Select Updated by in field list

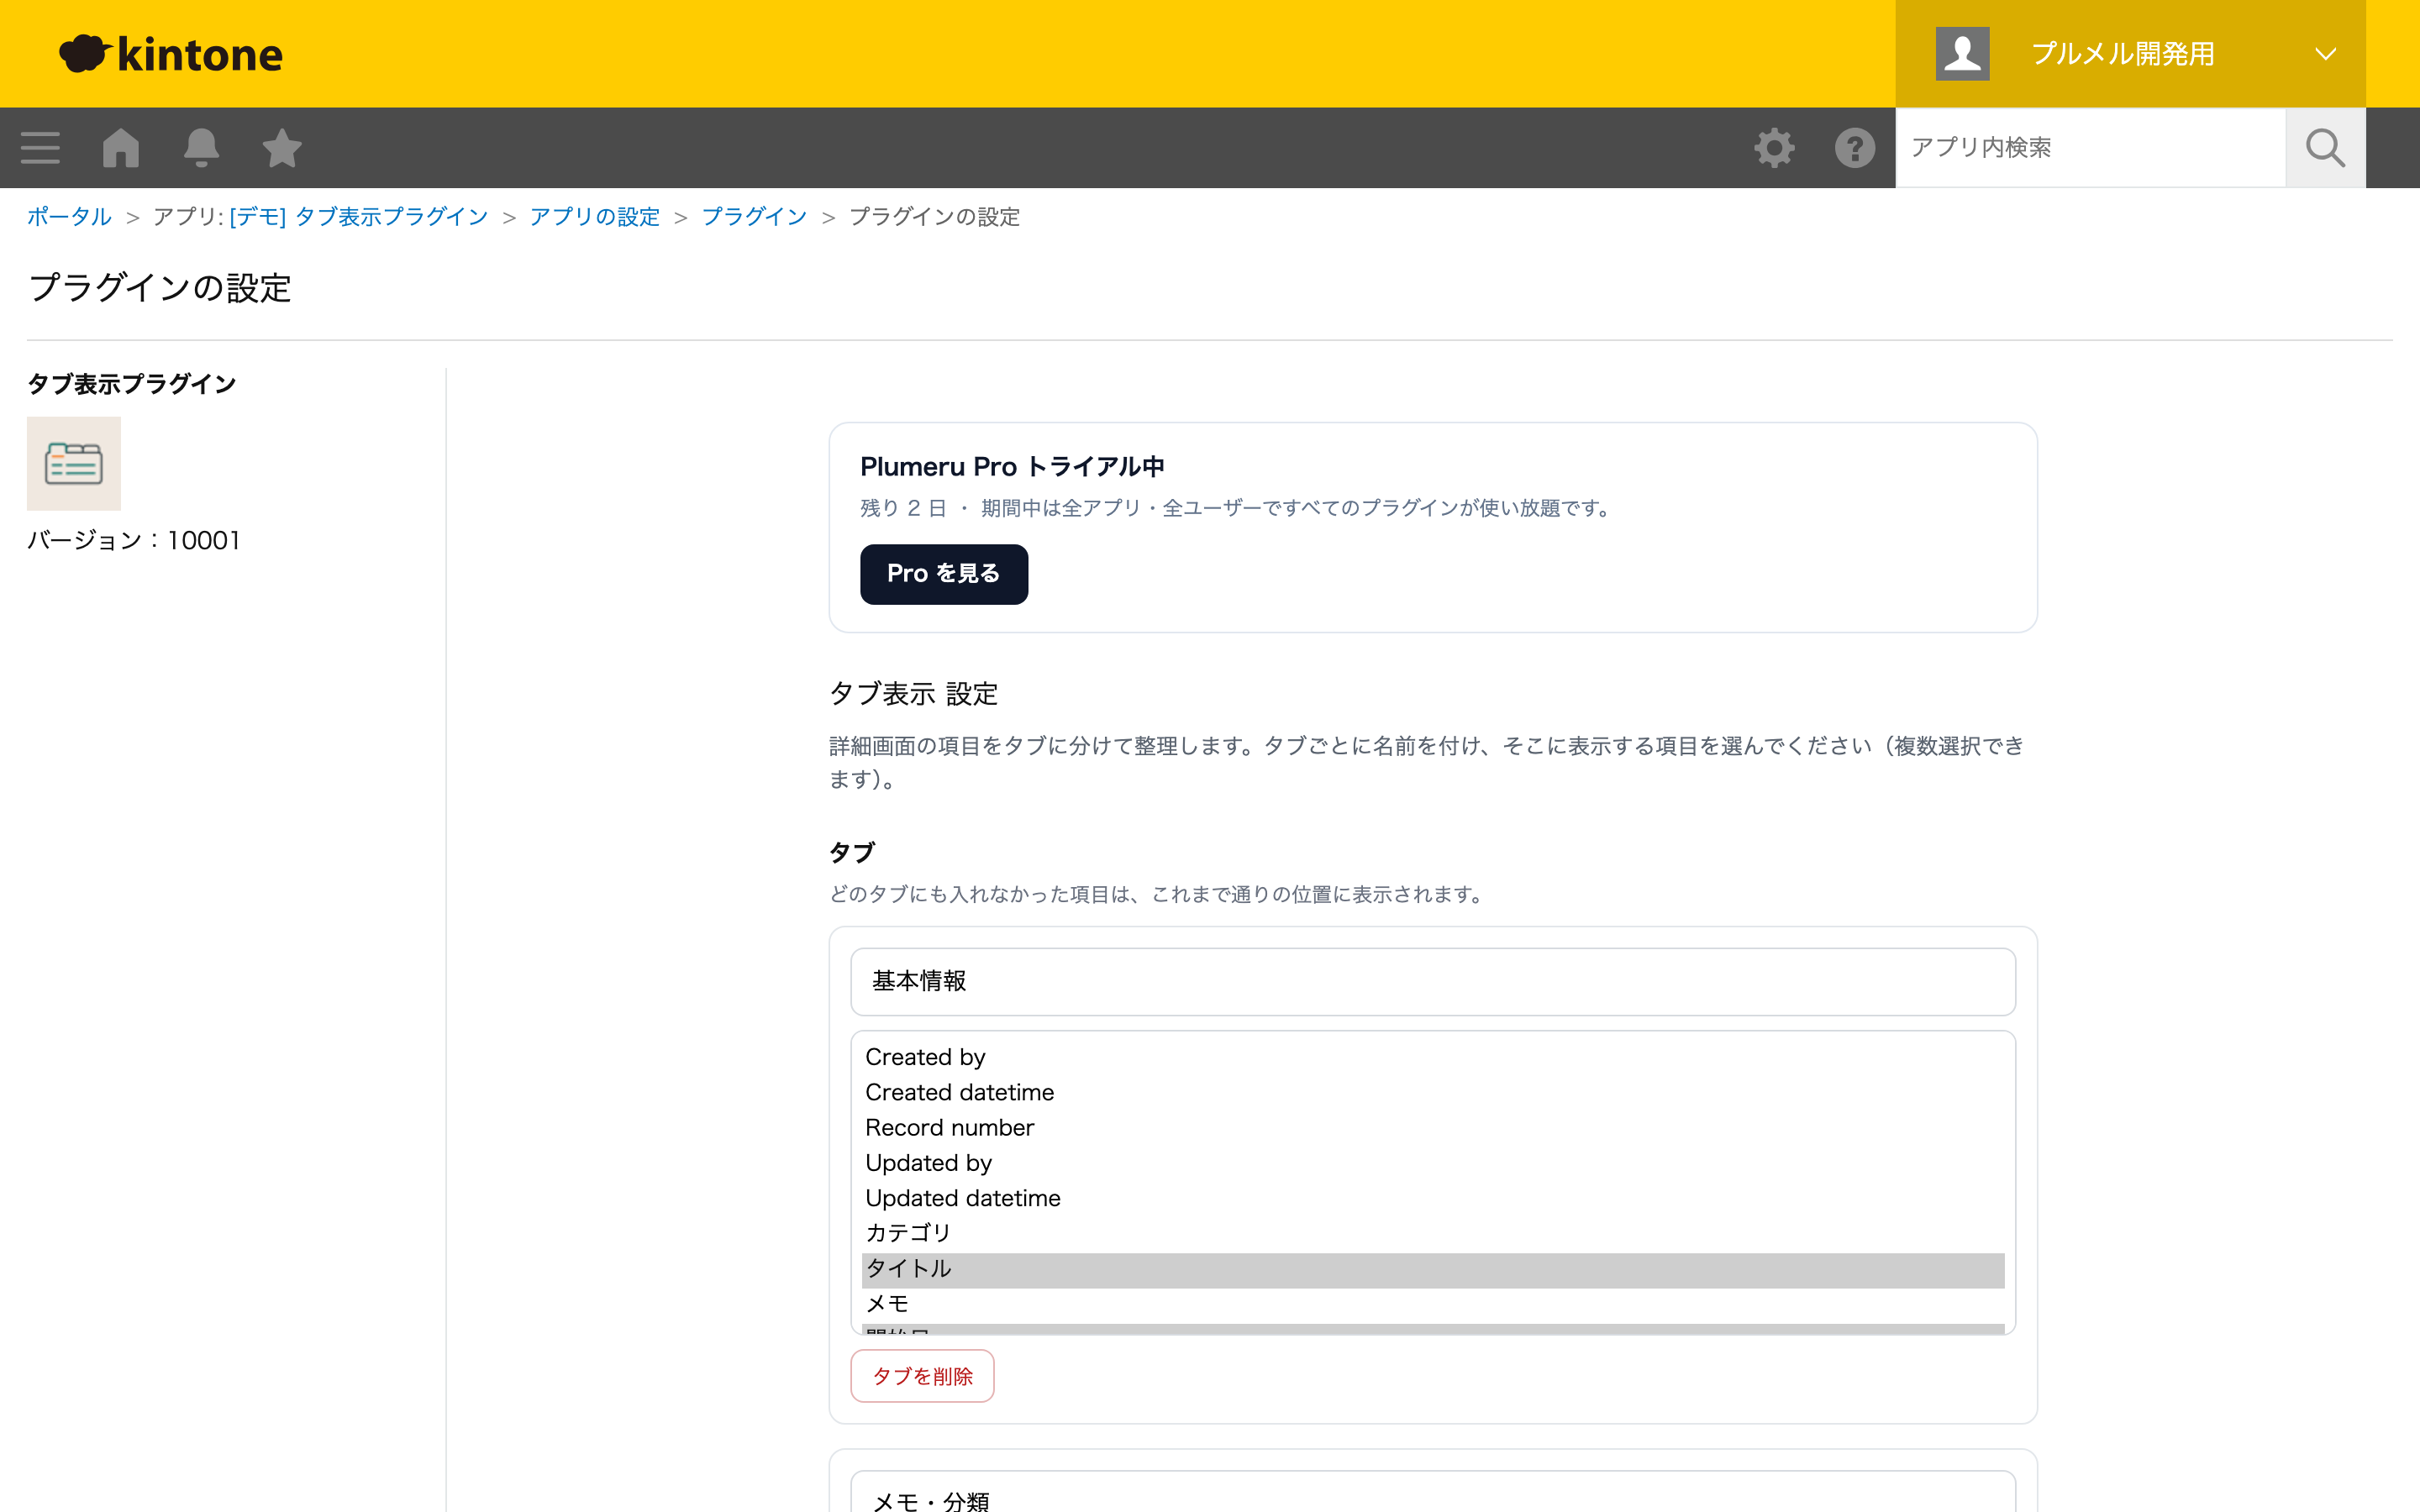click(x=1433, y=1163)
